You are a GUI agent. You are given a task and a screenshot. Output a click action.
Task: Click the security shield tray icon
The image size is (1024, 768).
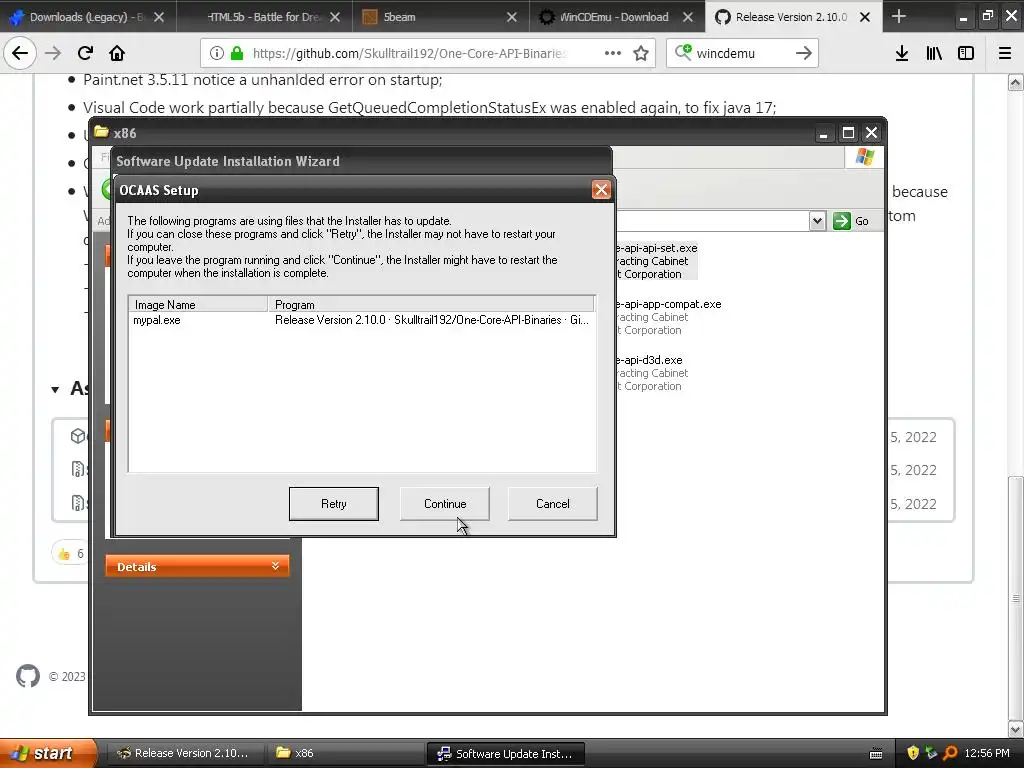tap(913, 753)
